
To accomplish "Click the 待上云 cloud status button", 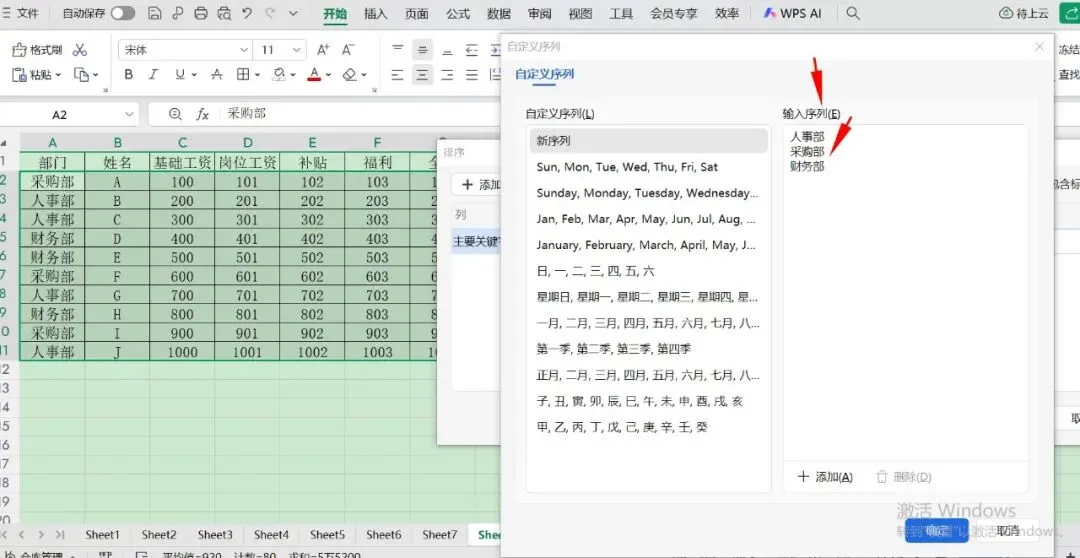I will [x=1024, y=13].
